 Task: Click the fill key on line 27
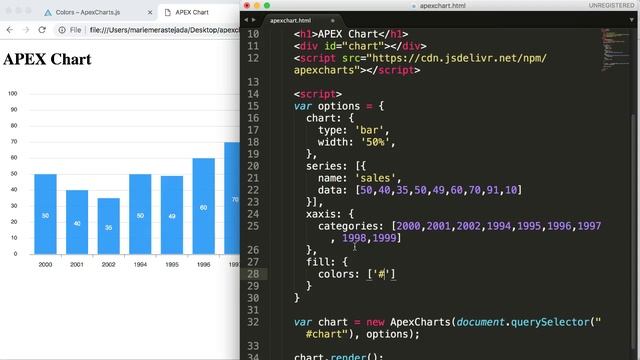click(x=318, y=262)
